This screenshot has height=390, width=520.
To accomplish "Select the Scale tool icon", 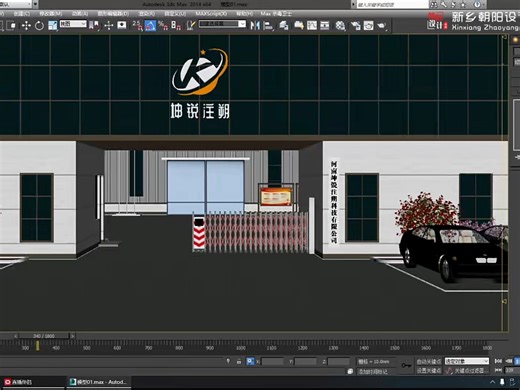I will (x=53, y=26).
